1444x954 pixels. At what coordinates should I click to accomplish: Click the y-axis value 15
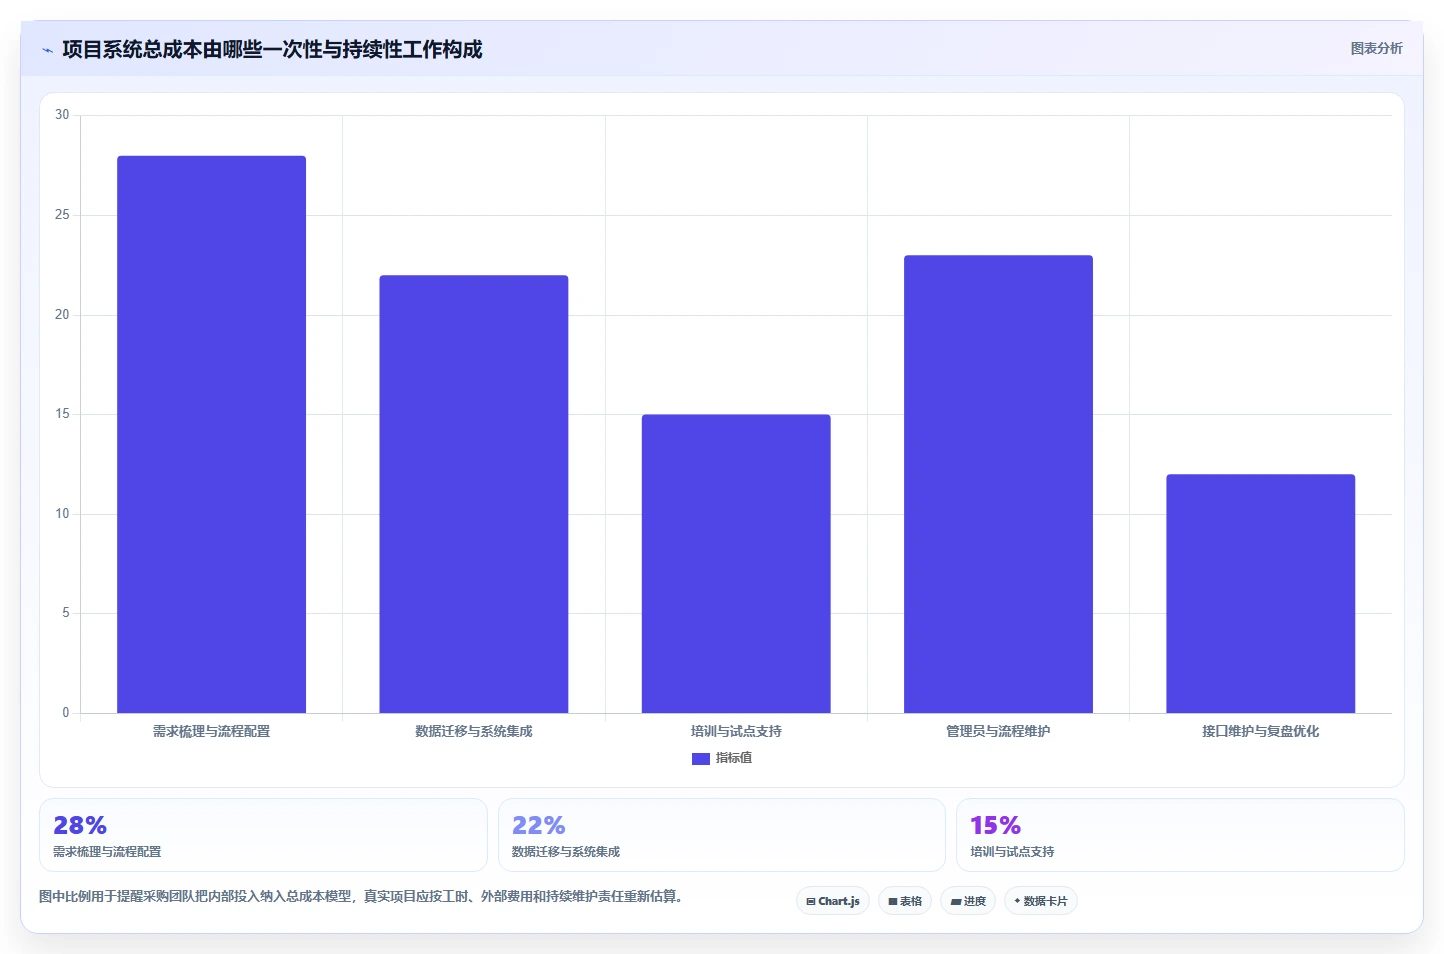point(63,414)
